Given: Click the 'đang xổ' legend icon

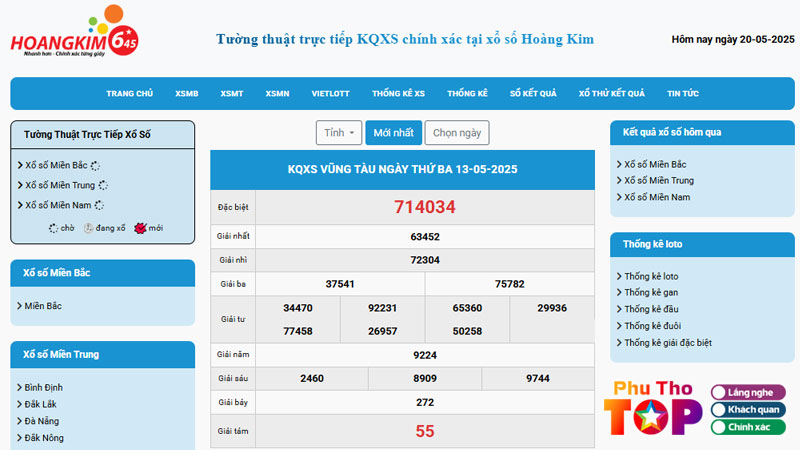Looking at the screenshot, I should click(x=88, y=228).
